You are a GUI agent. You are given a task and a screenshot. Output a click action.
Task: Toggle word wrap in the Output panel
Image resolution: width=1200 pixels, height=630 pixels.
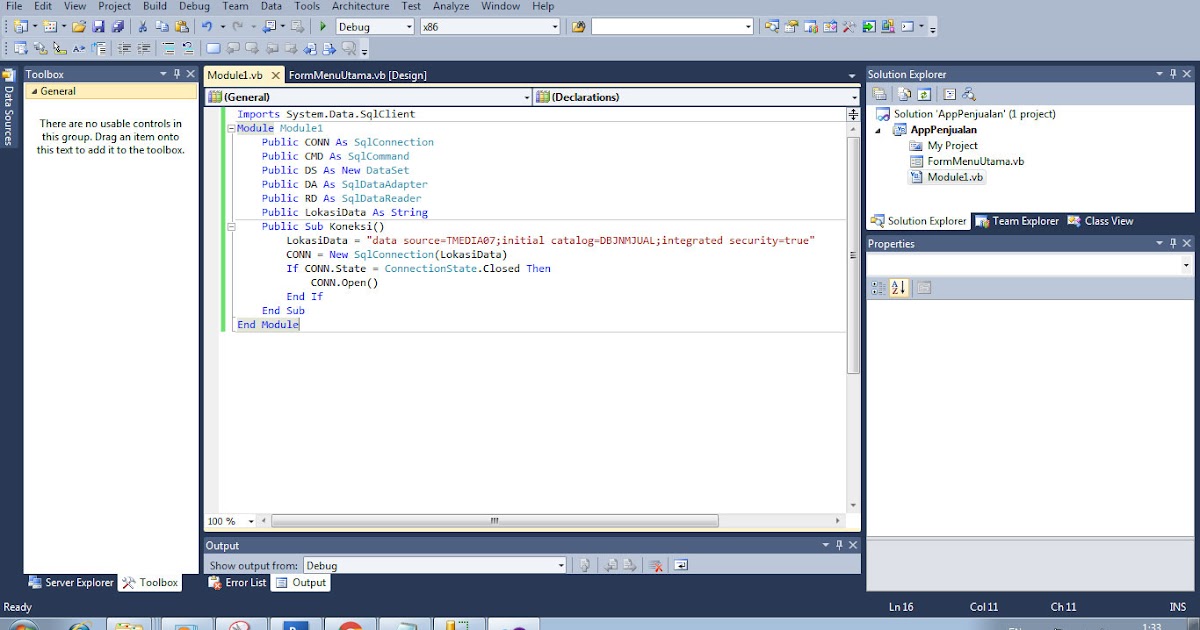pyautogui.click(x=681, y=565)
